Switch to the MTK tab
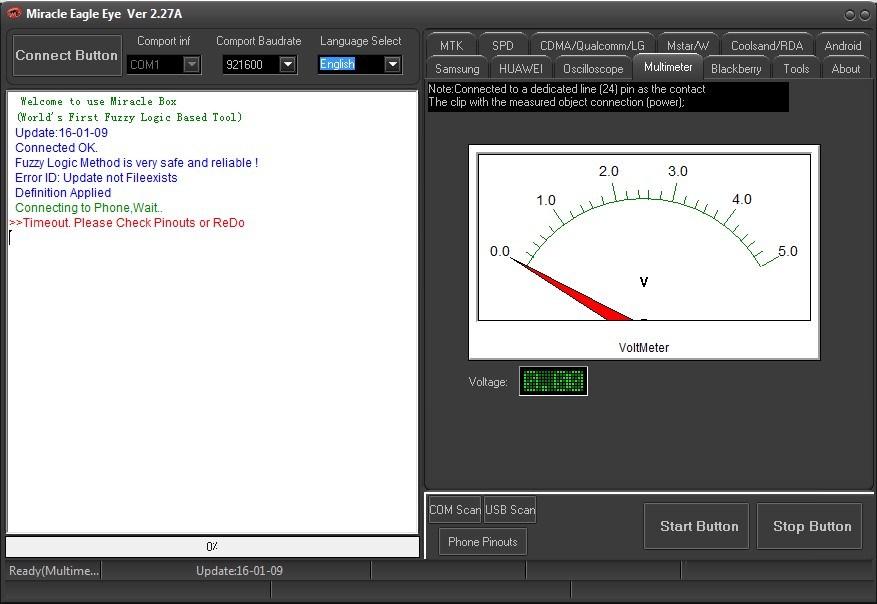The image size is (877, 604). click(451, 46)
